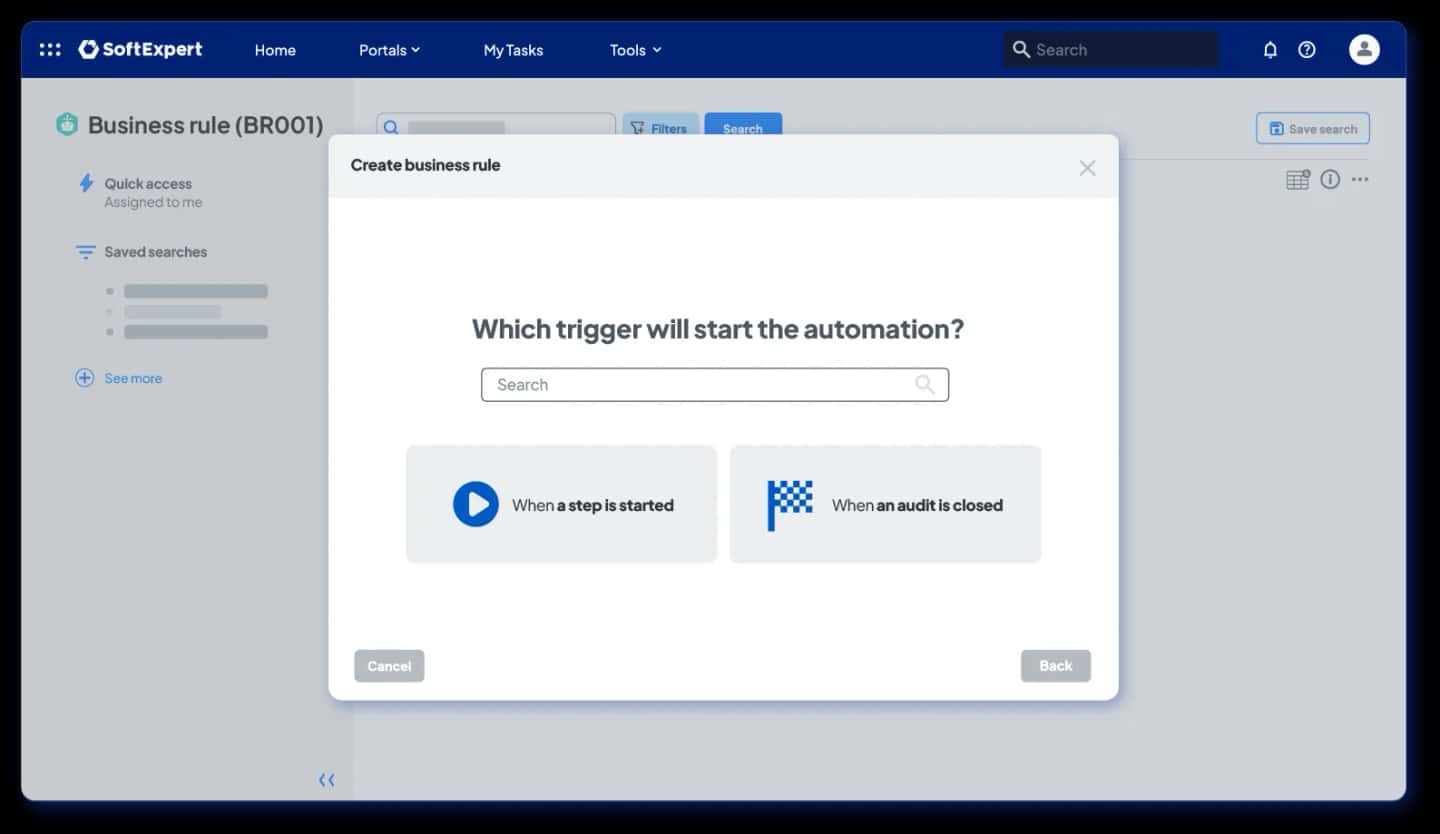Open the help question mark icon

(1307, 49)
